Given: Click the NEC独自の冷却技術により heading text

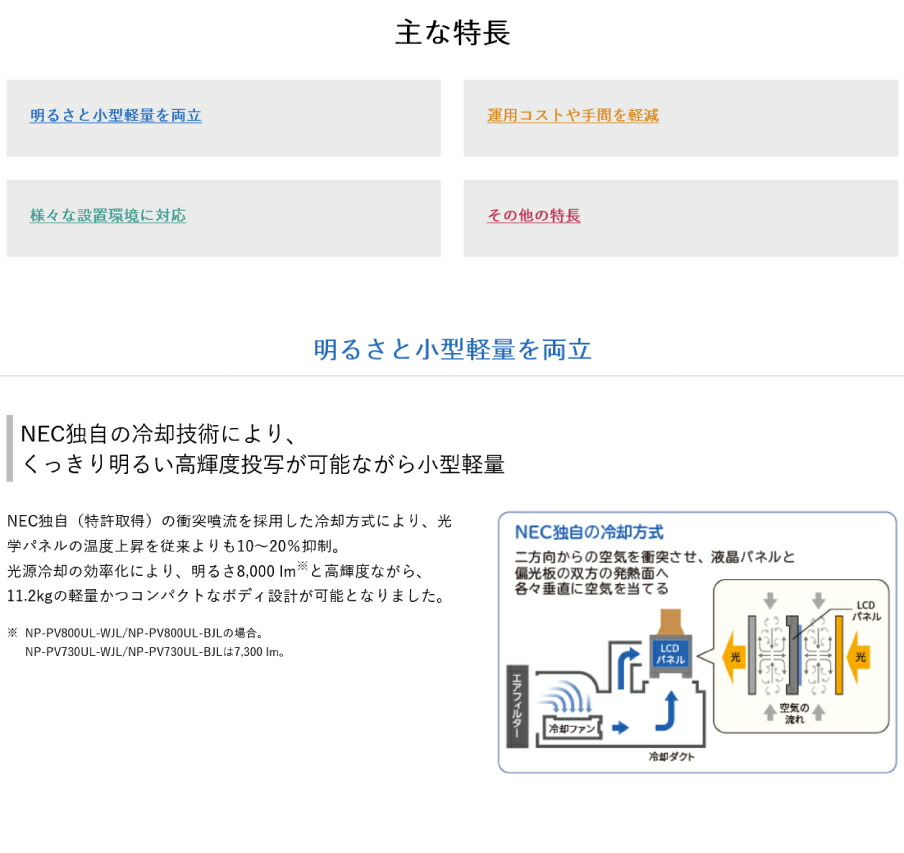Looking at the screenshot, I should [160, 434].
